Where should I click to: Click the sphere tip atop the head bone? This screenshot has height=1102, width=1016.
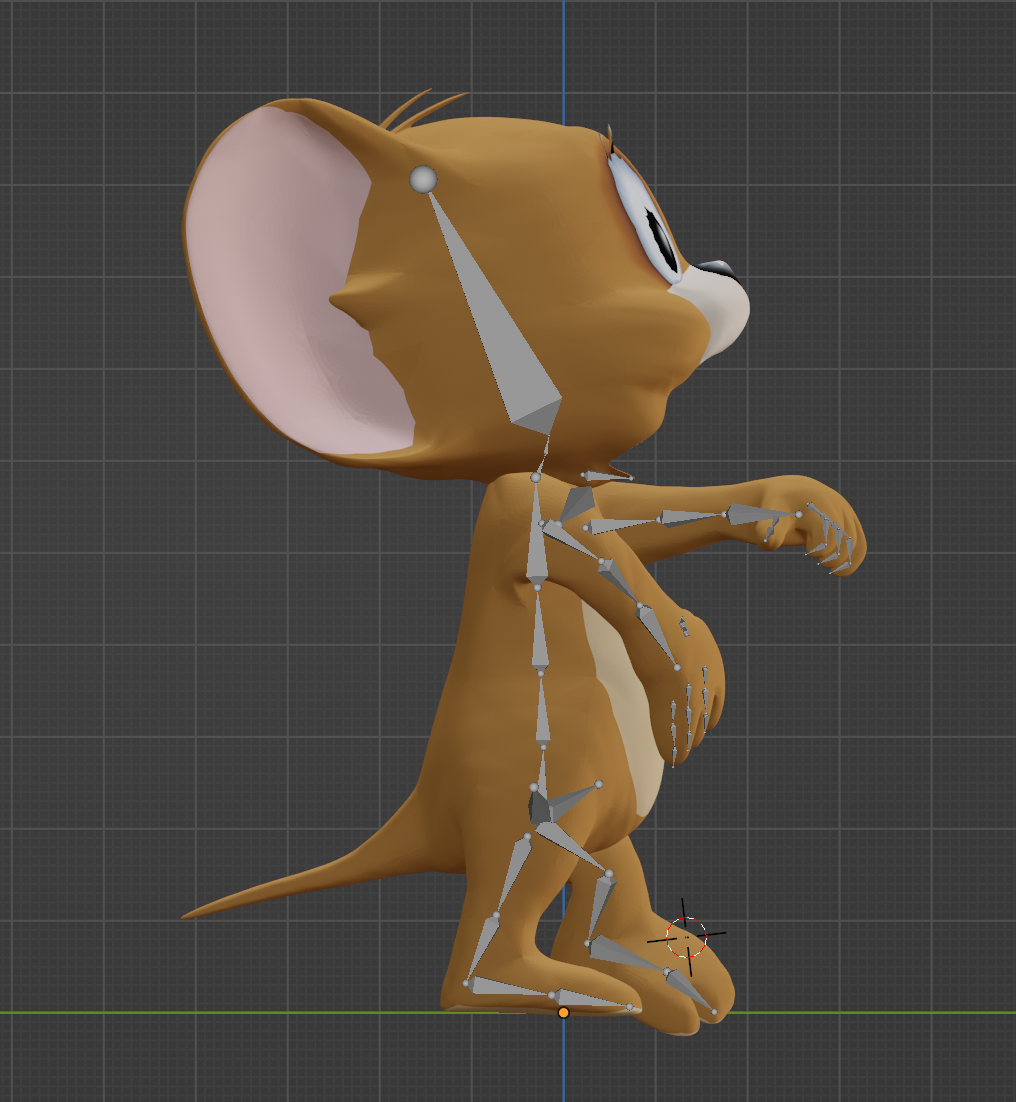[424, 179]
